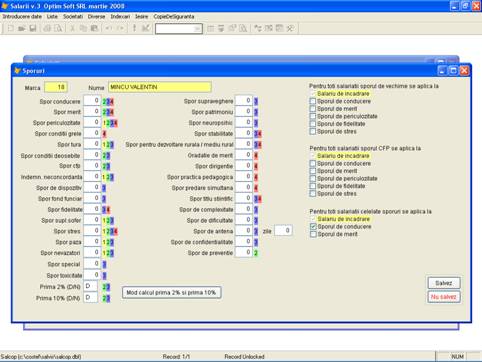Image resolution: width=482 pixels, height=362 pixels.
Task: Click the Marca field showing 18
Action: coord(56,87)
